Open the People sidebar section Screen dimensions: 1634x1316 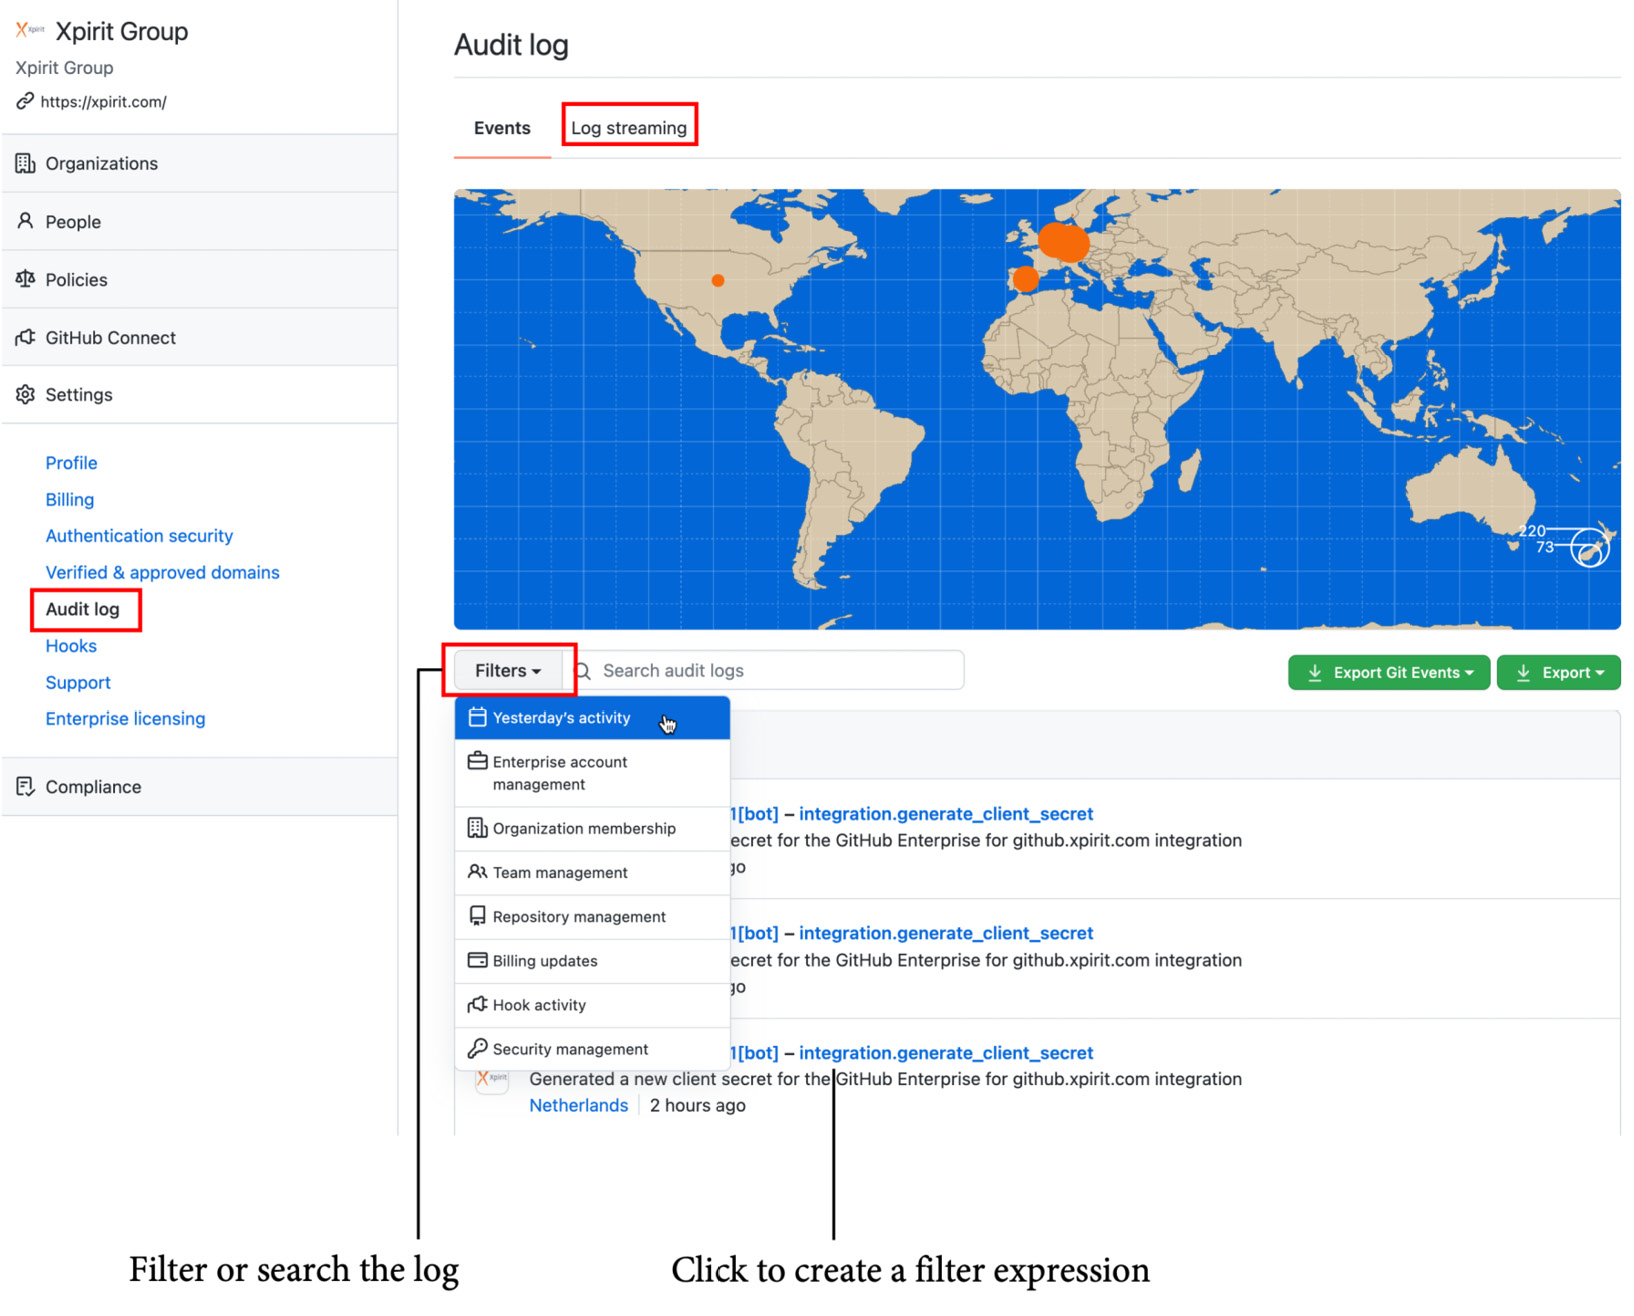pos(199,221)
